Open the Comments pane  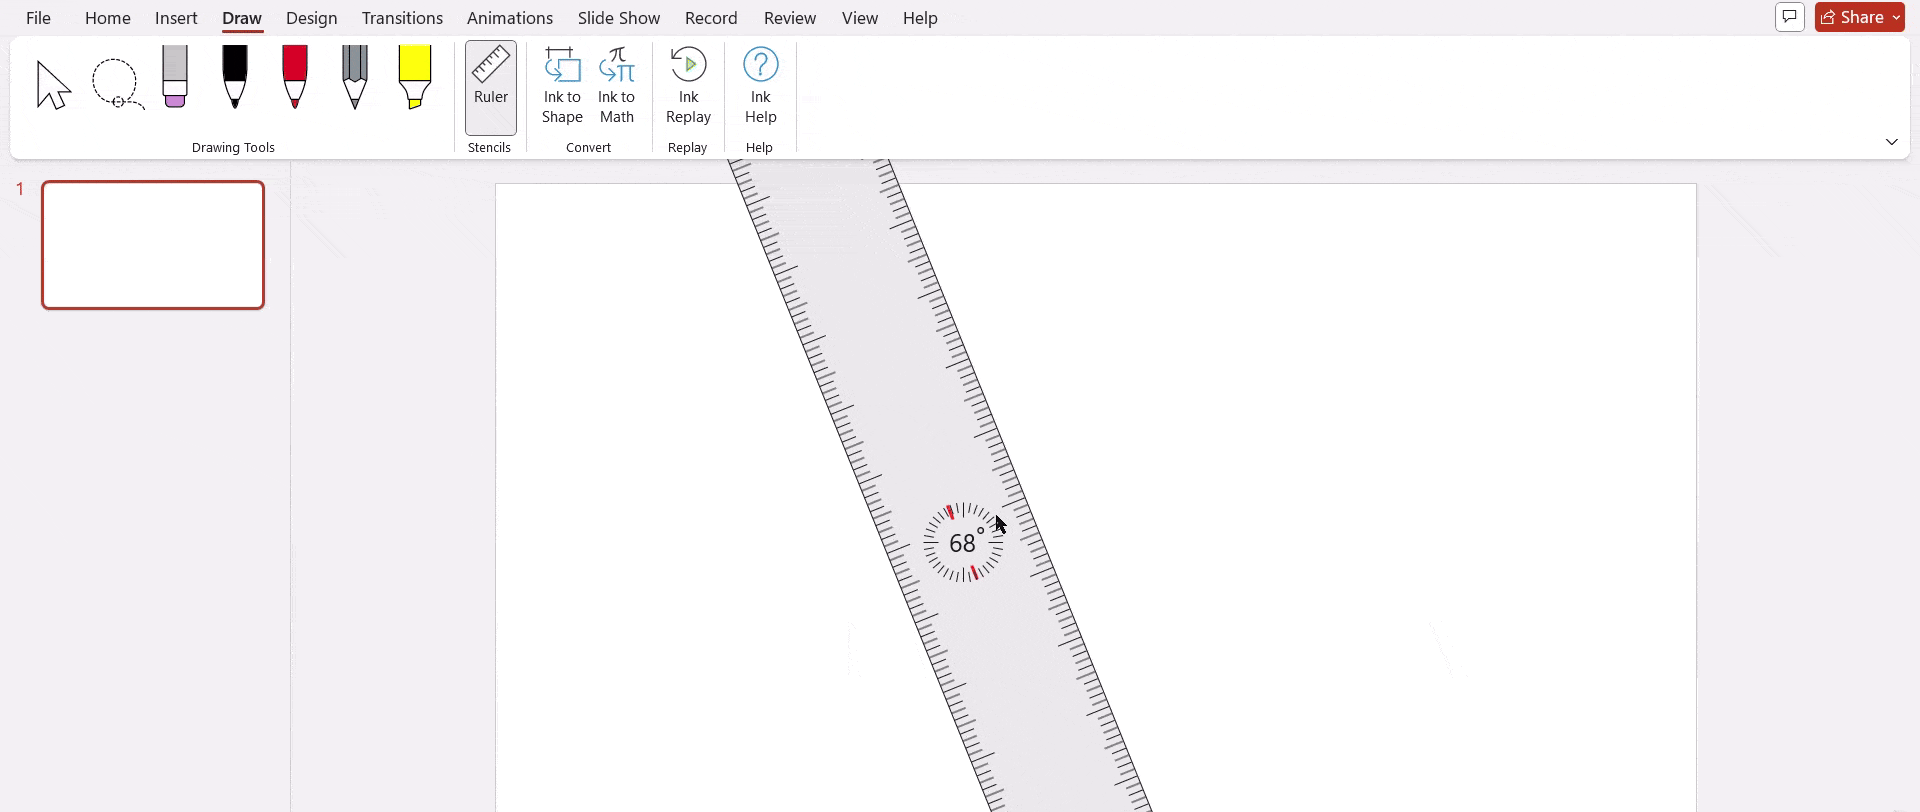(1789, 17)
